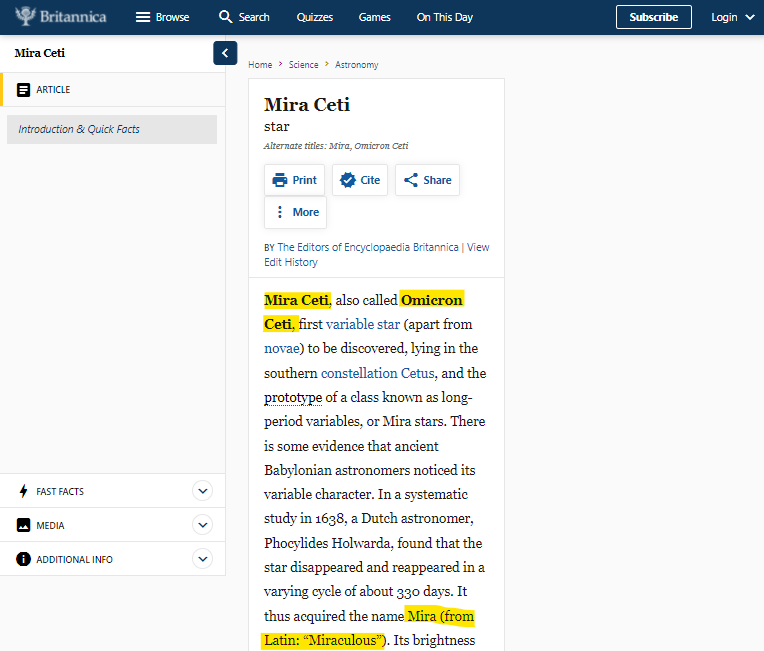The height and width of the screenshot is (651, 764).
Task: Click the Search magnifier icon
Action: [x=225, y=17]
